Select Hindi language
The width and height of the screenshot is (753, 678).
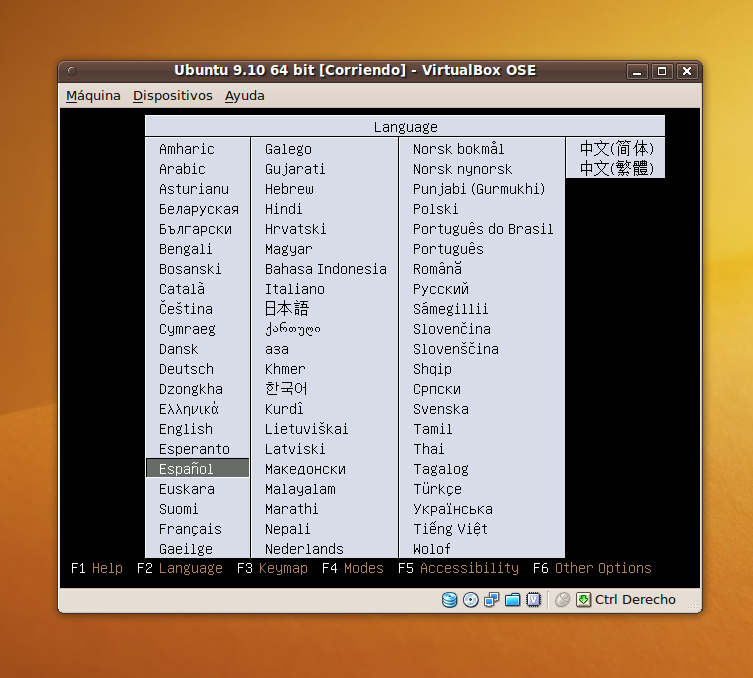click(x=283, y=209)
